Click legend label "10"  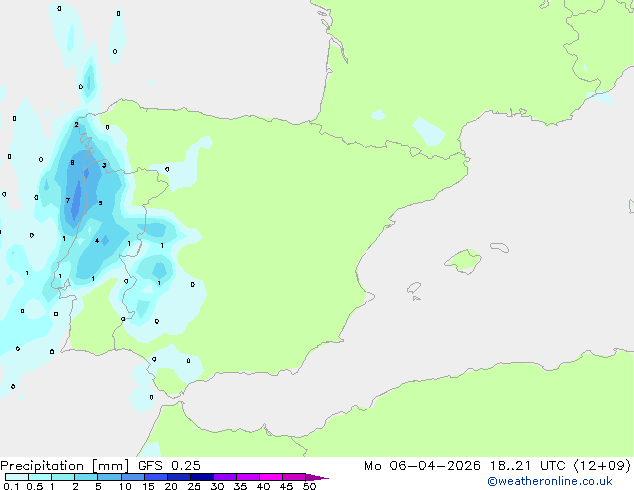point(125,486)
